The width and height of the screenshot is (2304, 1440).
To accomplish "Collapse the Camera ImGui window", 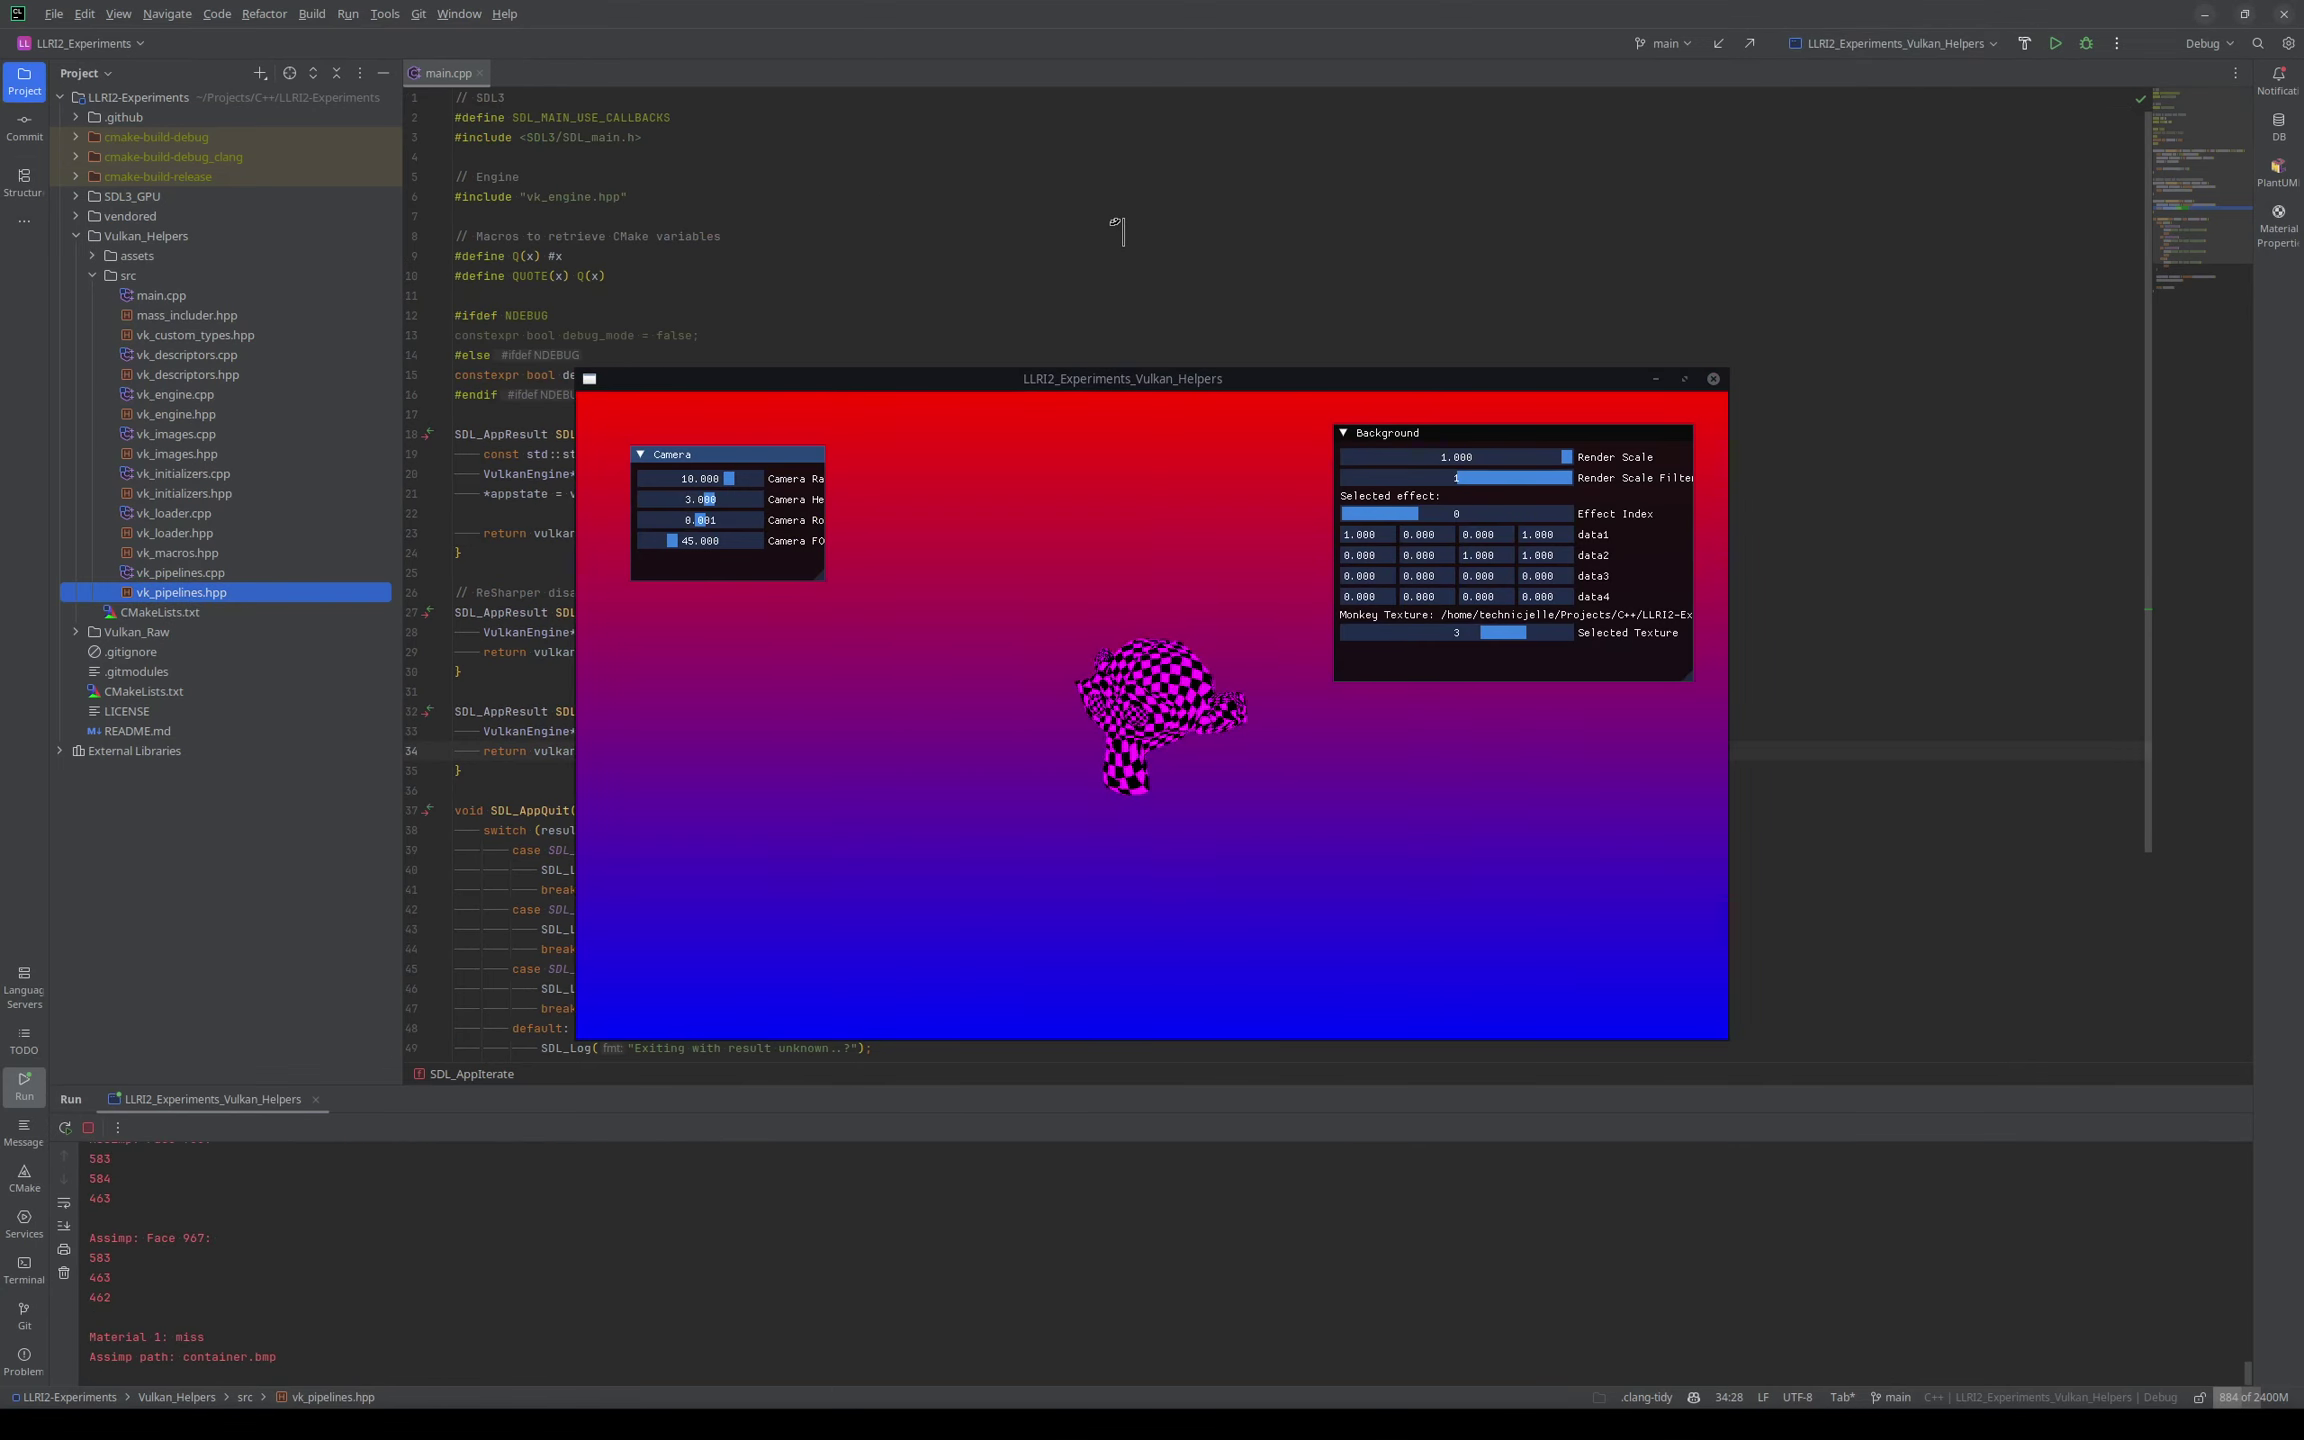I will point(641,454).
